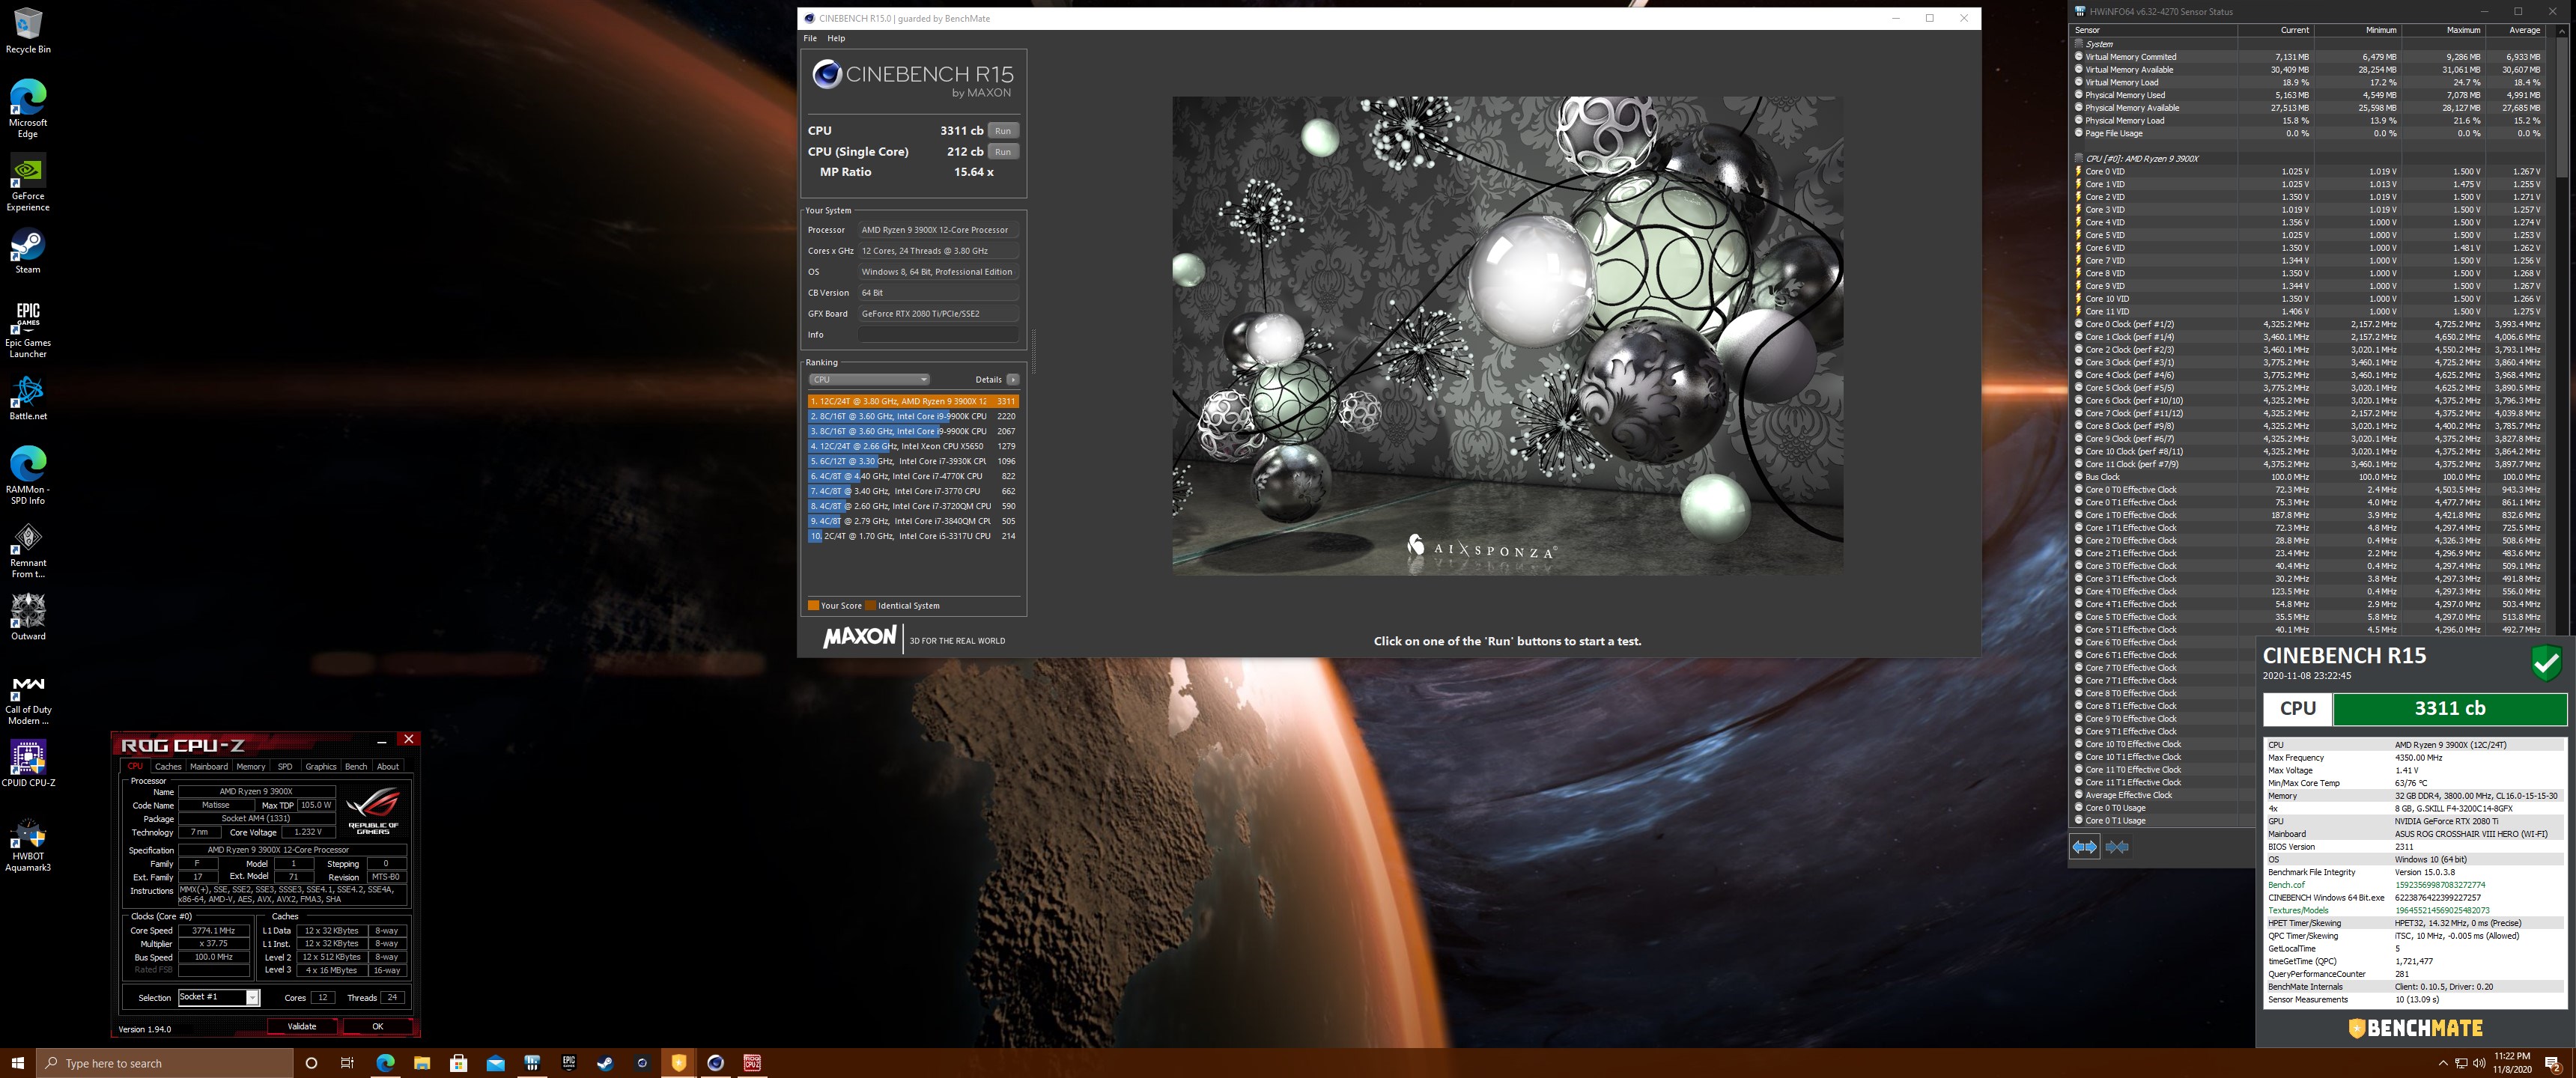Run the CPU (Single Core) test
2576x1078 pixels.
1003,151
